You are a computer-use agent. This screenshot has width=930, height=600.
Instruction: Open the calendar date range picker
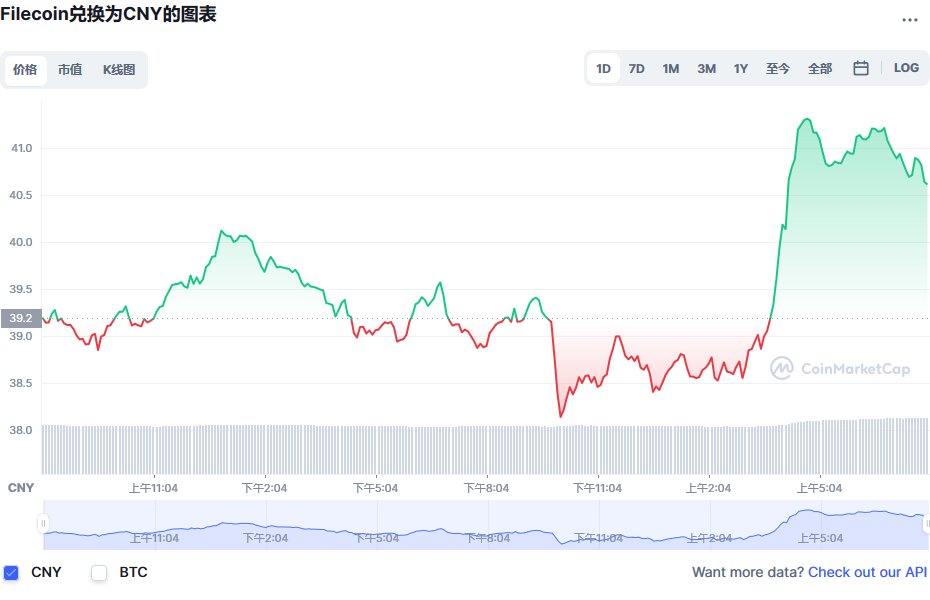[x=861, y=68]
